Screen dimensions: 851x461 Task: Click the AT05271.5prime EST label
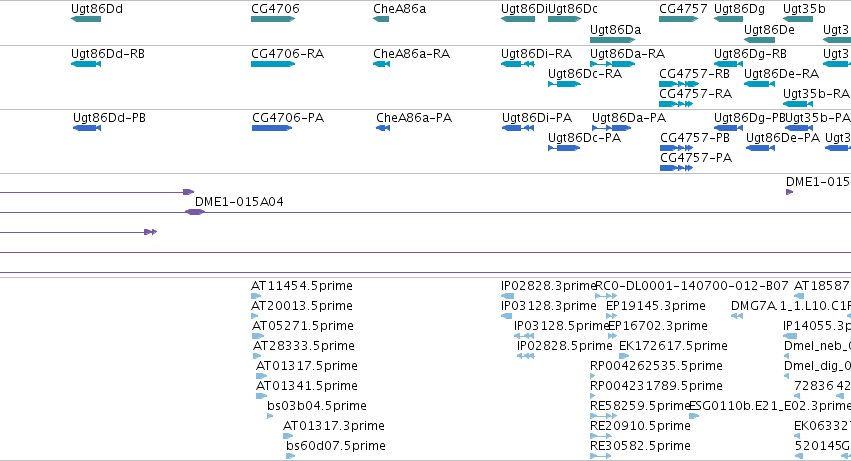(302, 326)
